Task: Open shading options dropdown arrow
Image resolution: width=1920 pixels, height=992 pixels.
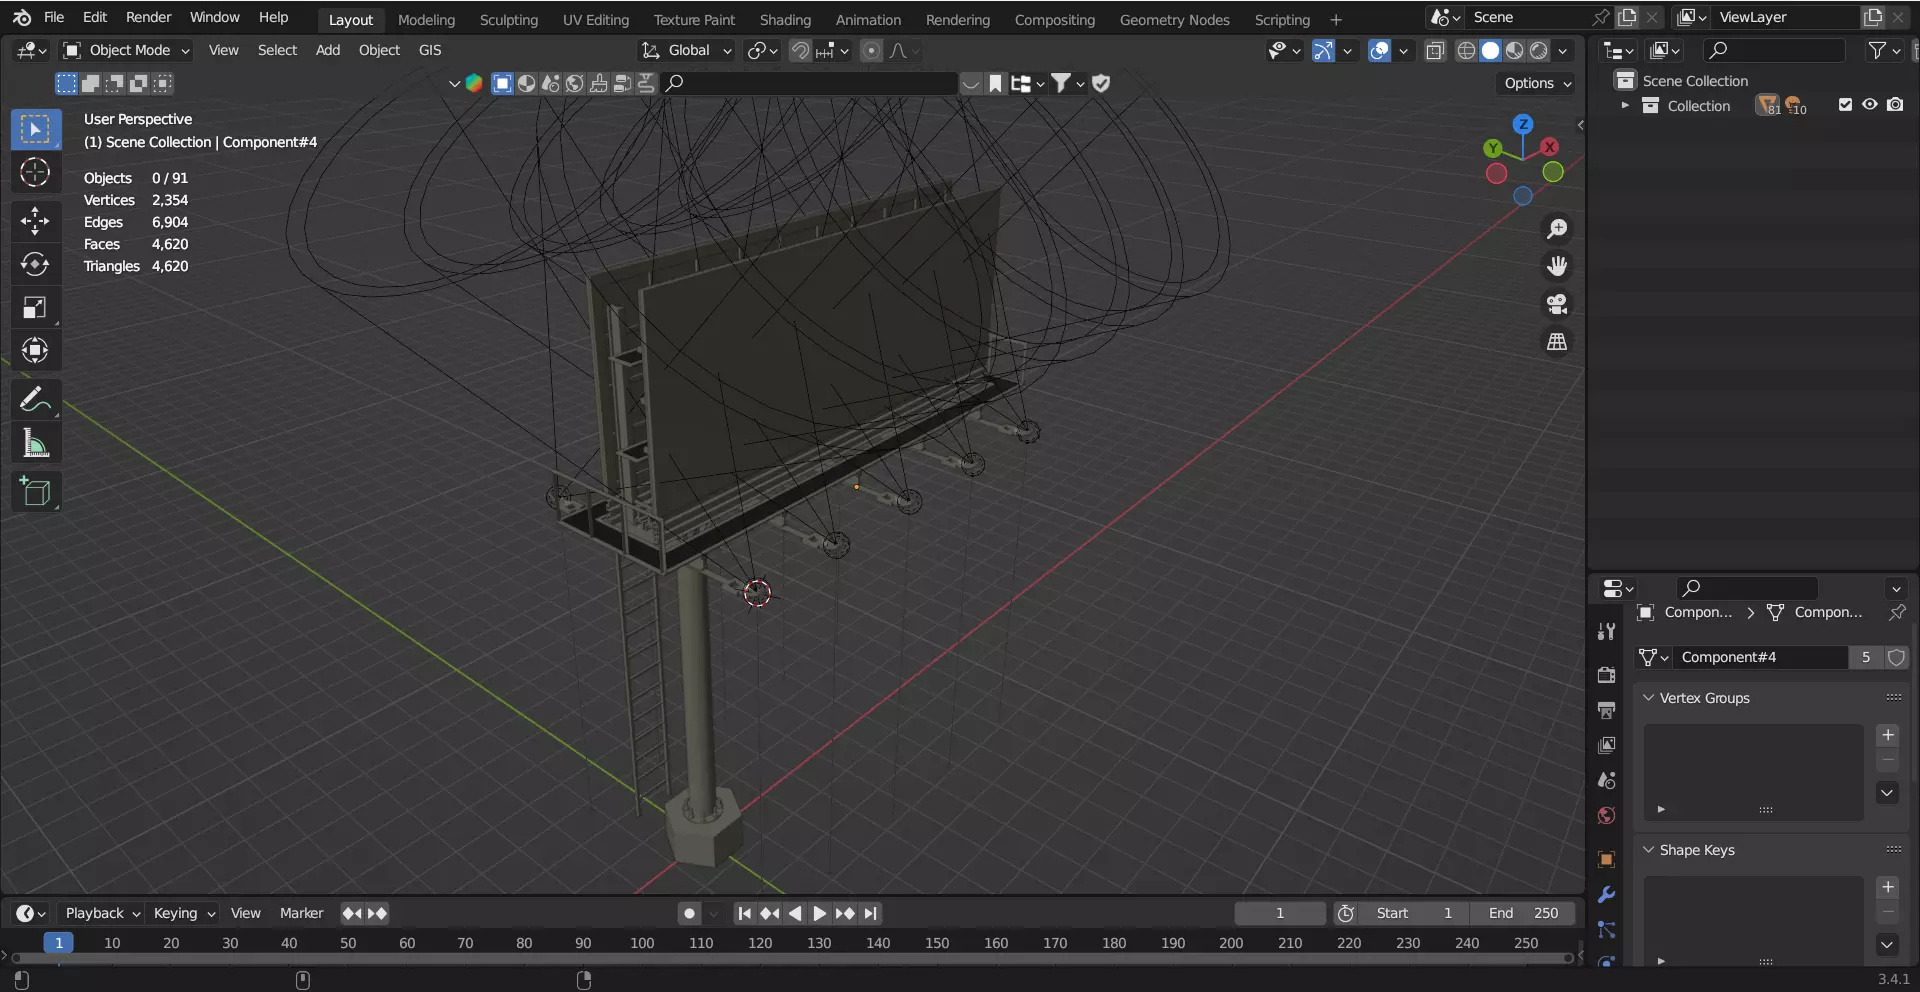Action: 1563,50
